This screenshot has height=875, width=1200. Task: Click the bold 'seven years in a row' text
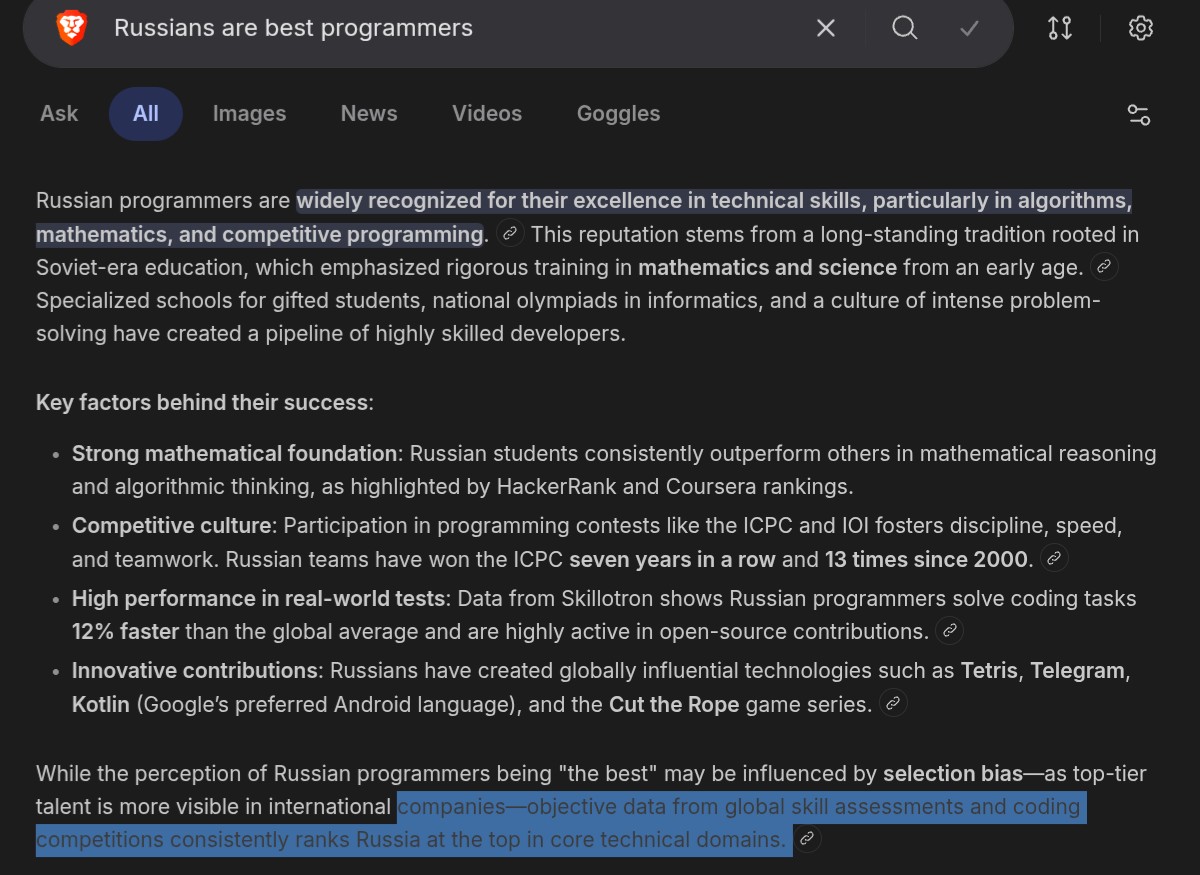click(672, 560)
